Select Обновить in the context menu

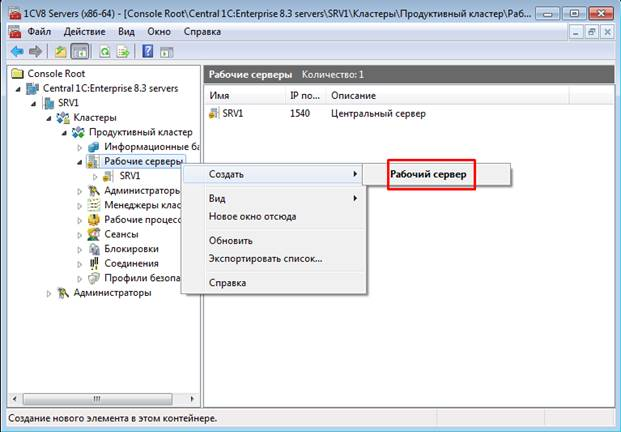tap(230, 240)
